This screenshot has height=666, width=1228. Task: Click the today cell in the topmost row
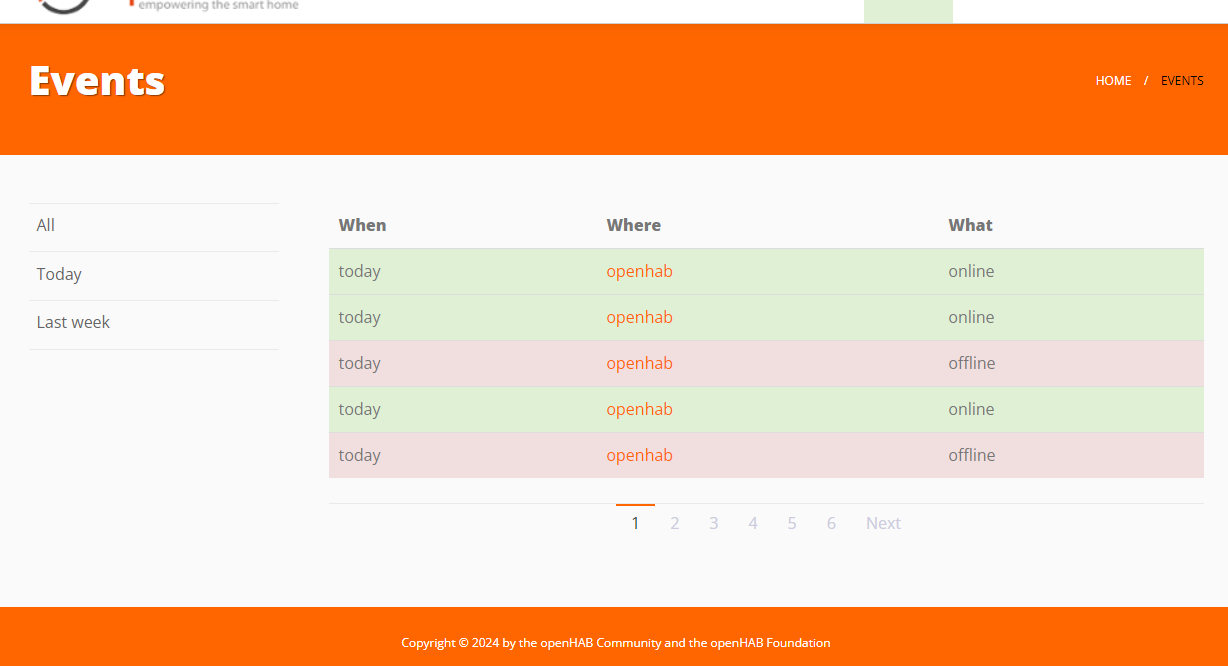coord(359,271)
